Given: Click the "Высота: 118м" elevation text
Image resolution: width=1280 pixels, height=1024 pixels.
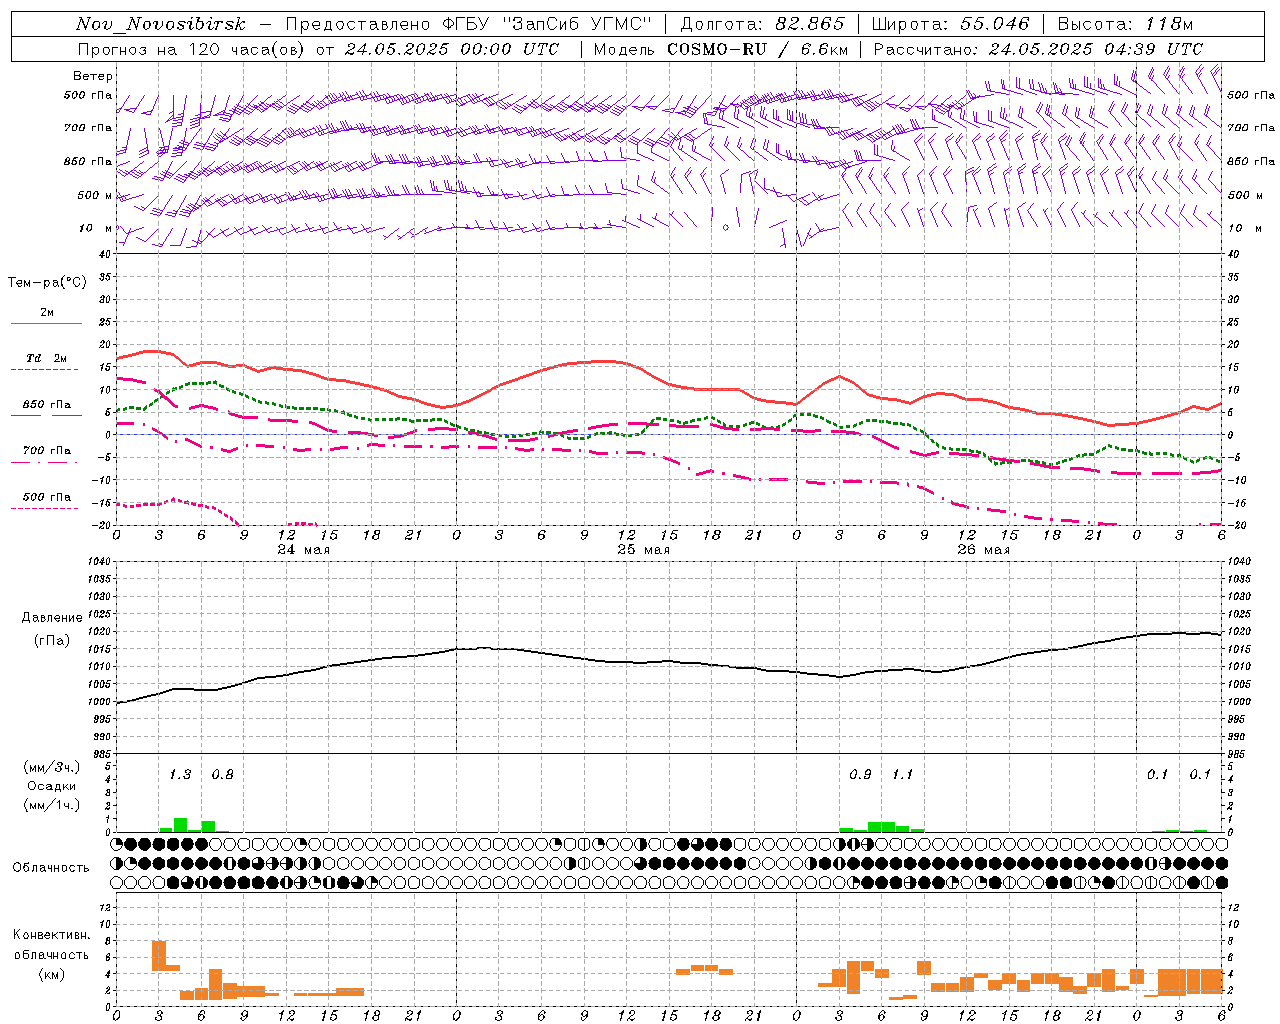Looking at the screenshot, I should (x=1125, y=24).
